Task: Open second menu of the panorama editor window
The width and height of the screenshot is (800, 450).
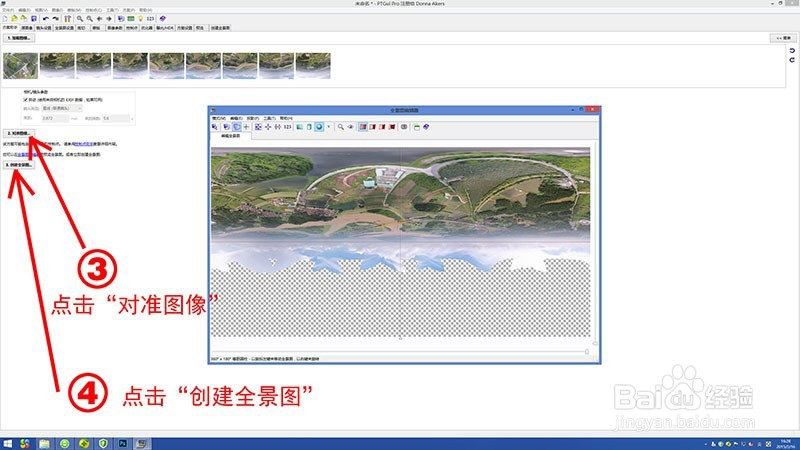Action: tap(236, 118)
